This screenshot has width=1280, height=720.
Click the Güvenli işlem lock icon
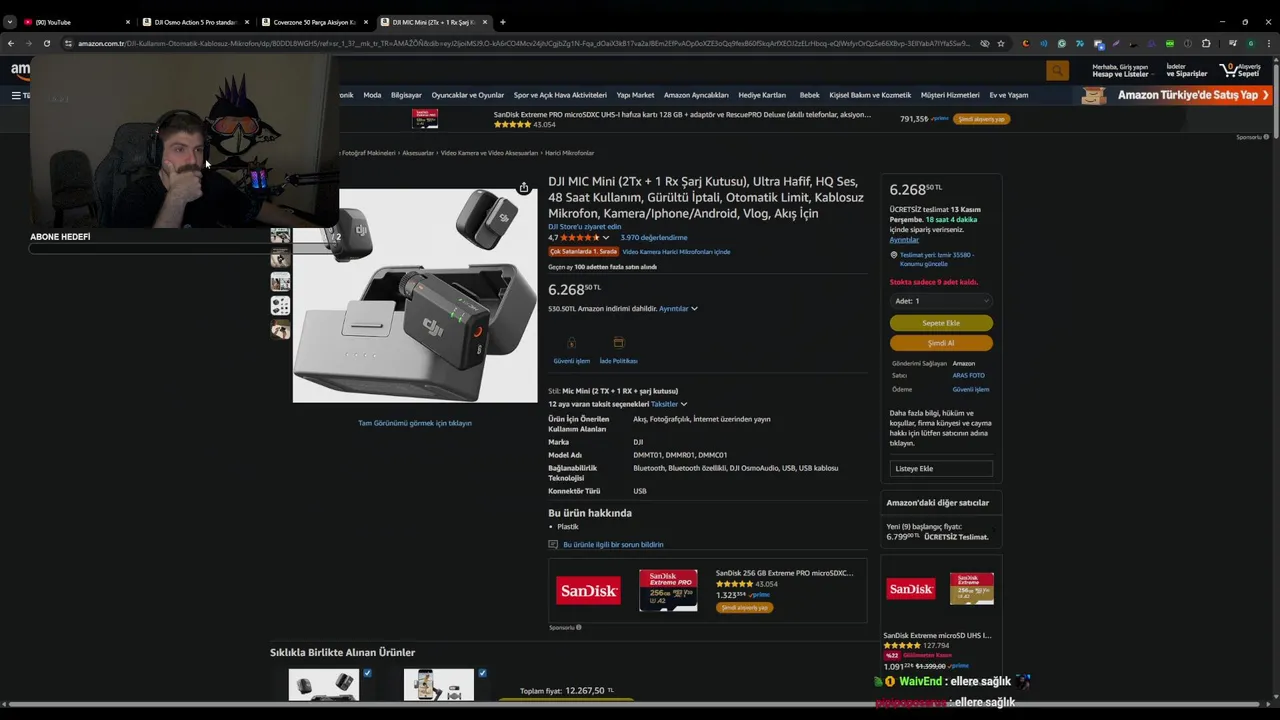[572, 343]
